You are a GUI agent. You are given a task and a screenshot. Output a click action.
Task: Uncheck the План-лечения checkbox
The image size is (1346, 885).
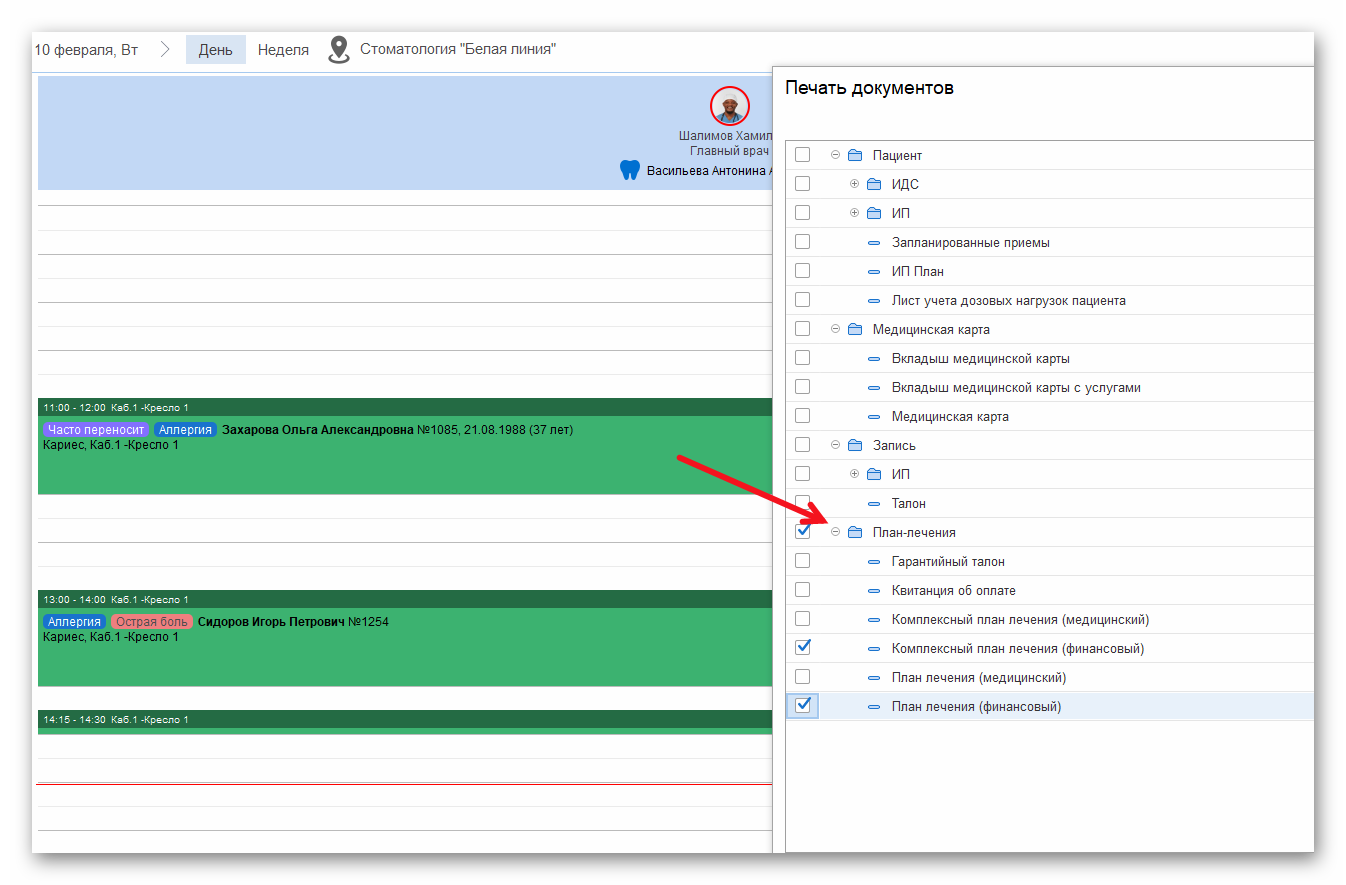point(802,531)
